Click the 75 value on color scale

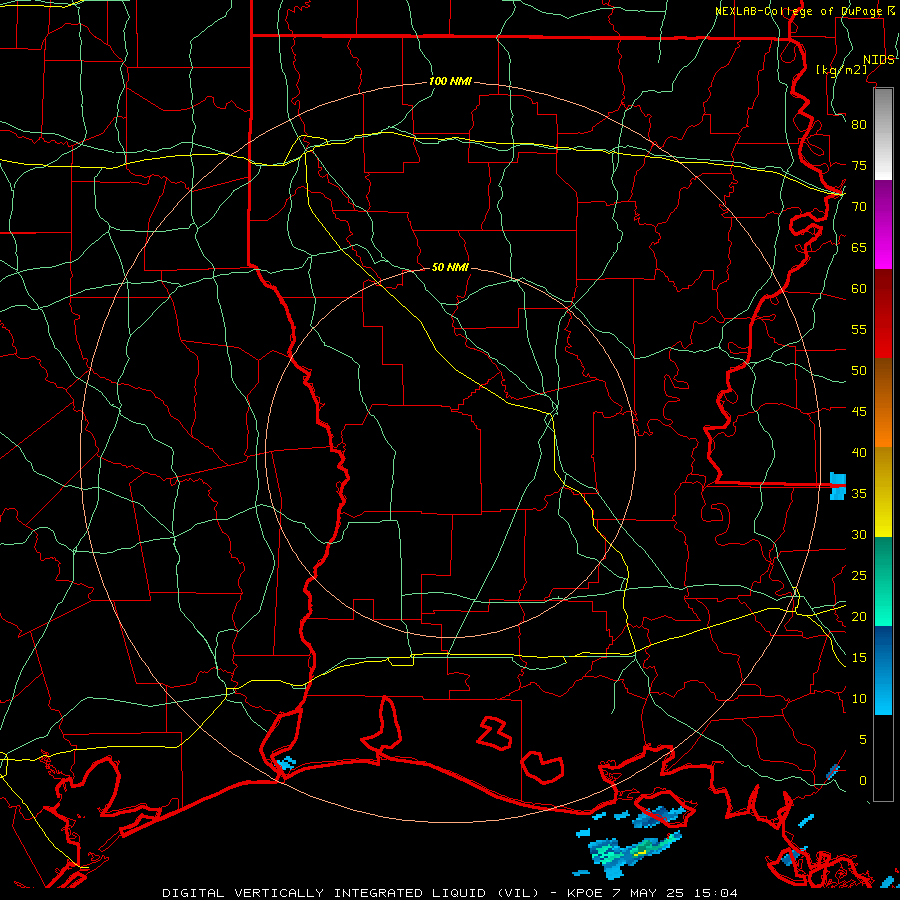click(x=859, y=165)
